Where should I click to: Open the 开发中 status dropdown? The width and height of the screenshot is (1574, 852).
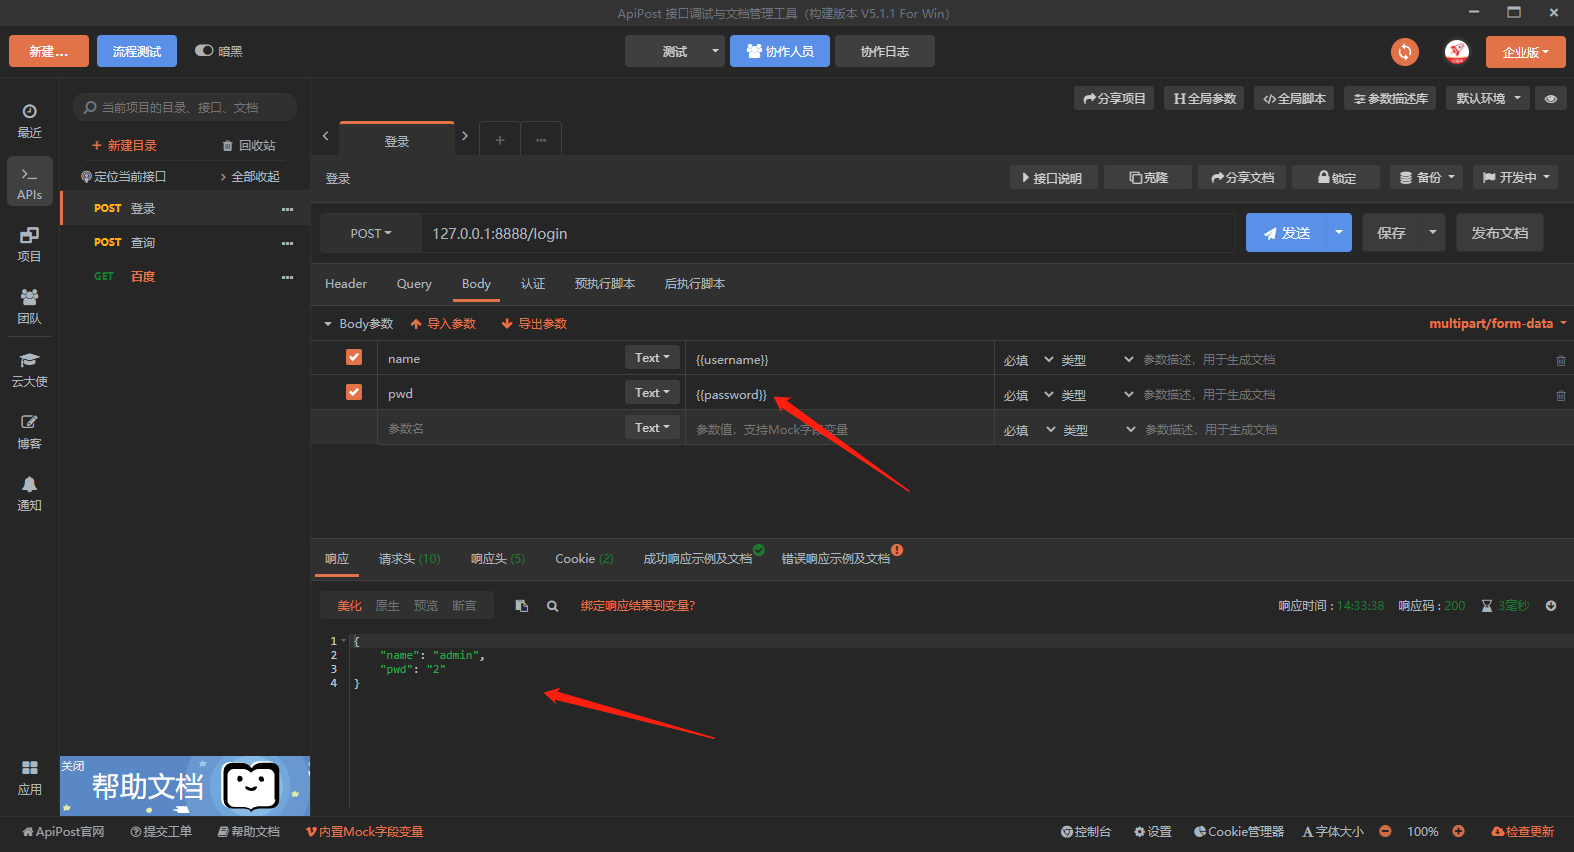[1516, 177]
